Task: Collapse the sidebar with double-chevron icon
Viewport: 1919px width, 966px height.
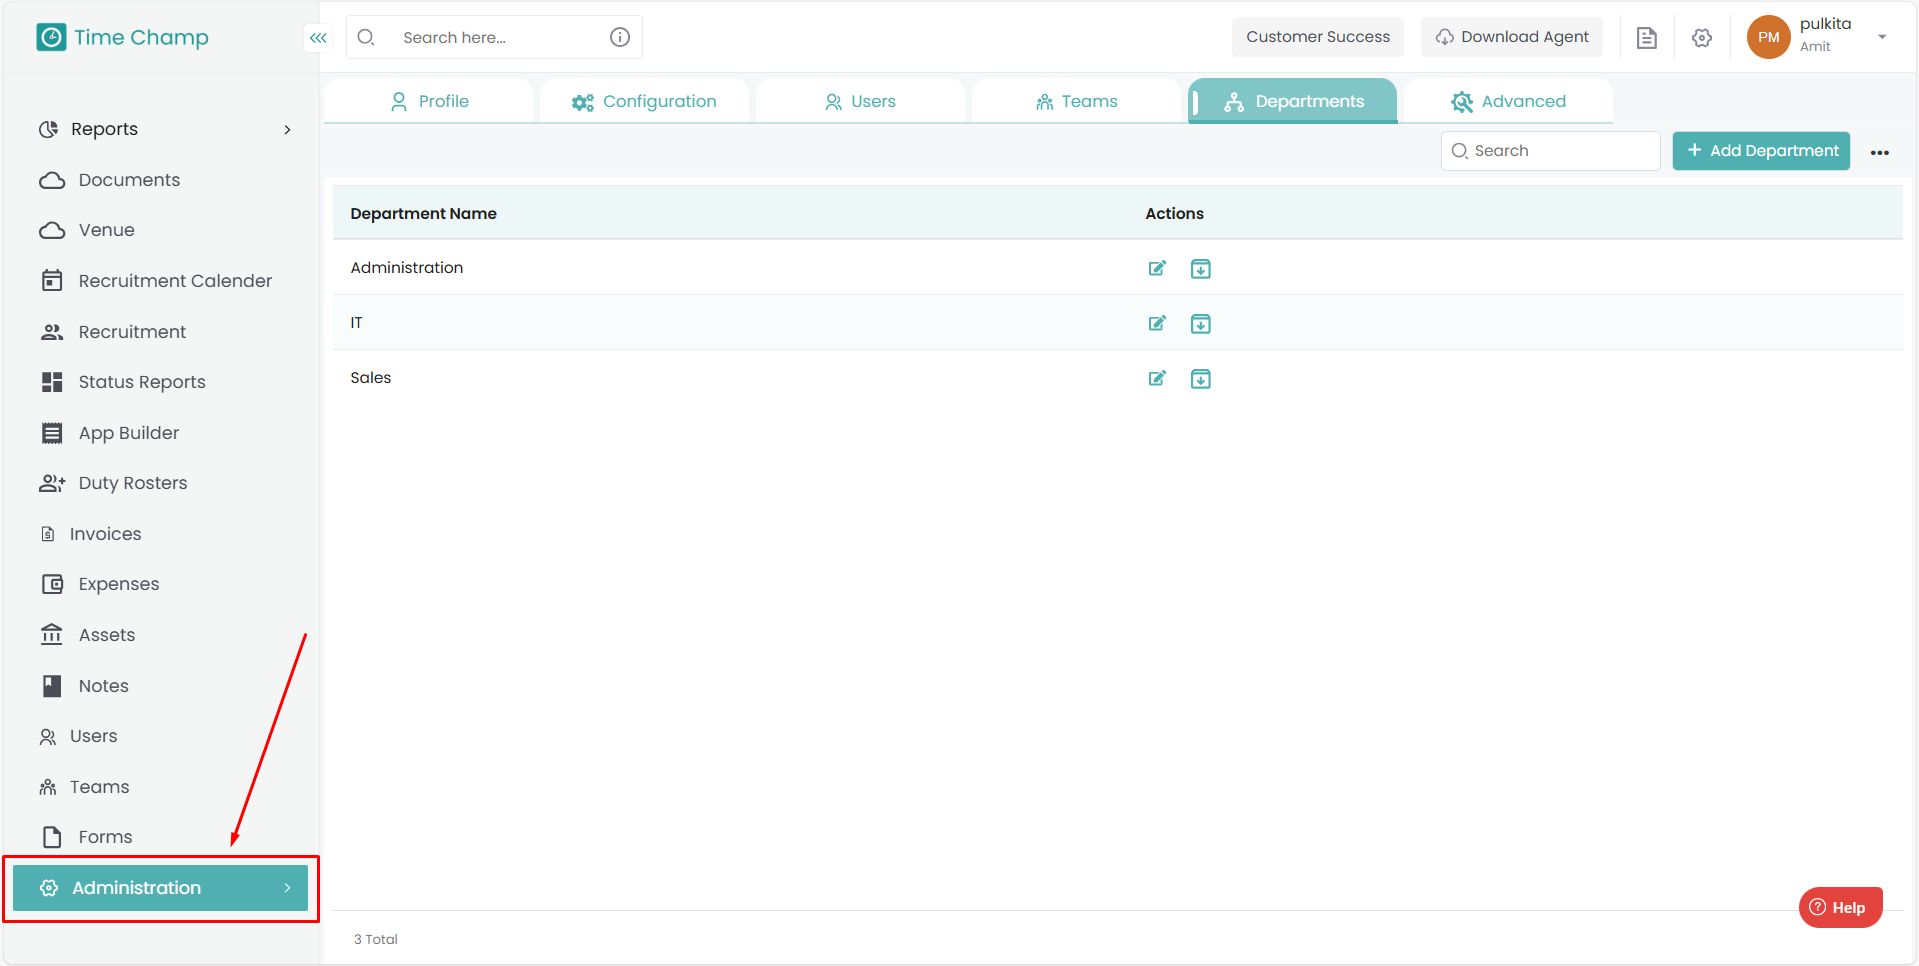Action: click(318, 38)
